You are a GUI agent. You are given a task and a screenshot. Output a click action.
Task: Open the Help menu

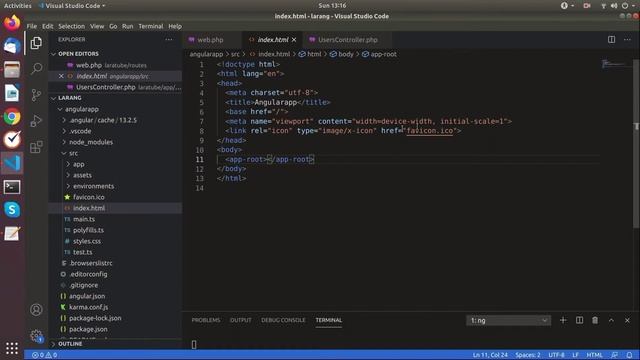pyautogui.click(x=175, y=26)
